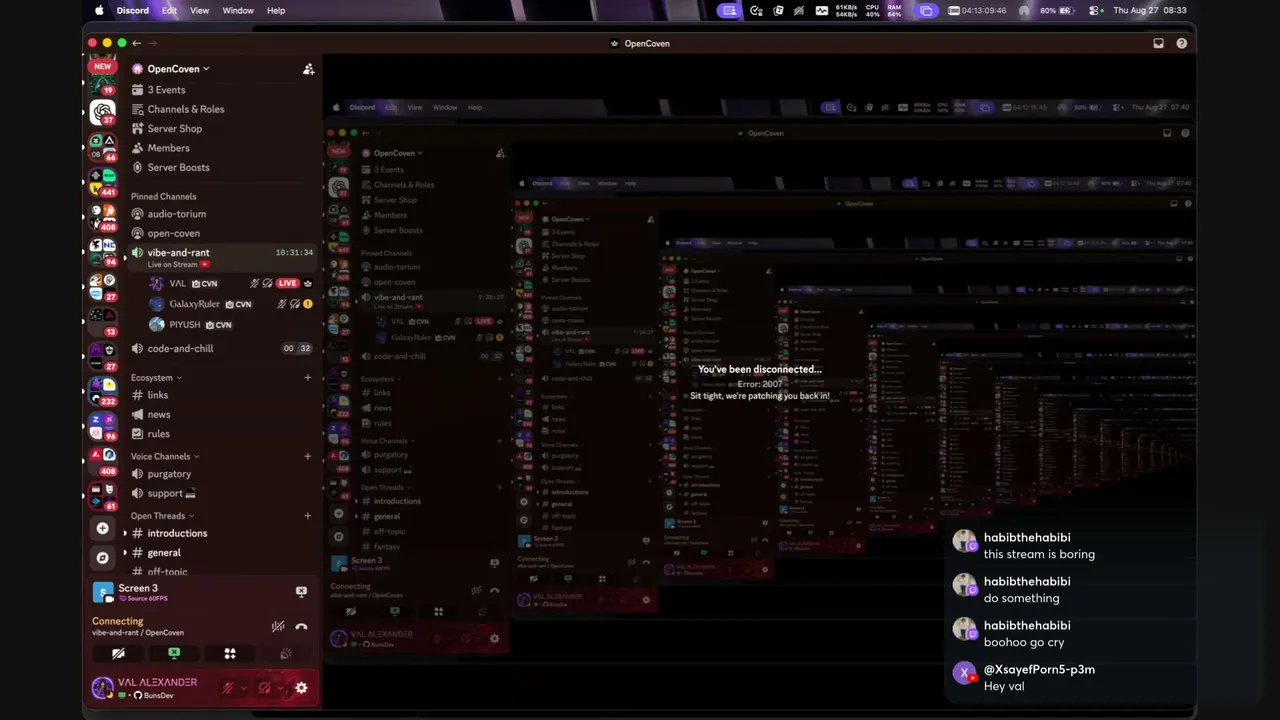Toggle deafen in the user panel

(x=264, y=688)
